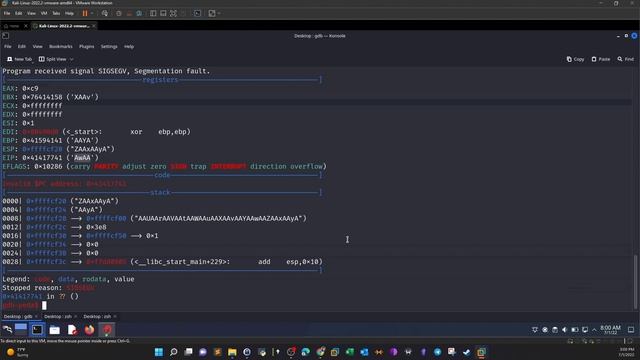Click the Kali tray network/display icon

tap(585, 330)
